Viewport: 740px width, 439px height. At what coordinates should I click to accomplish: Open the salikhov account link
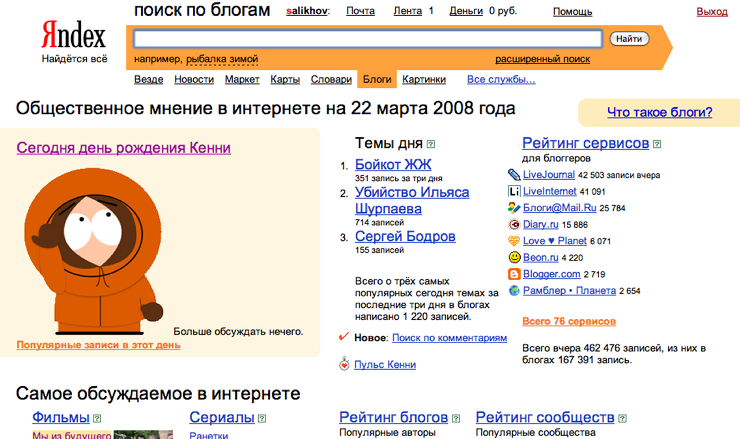pos(307,11)
